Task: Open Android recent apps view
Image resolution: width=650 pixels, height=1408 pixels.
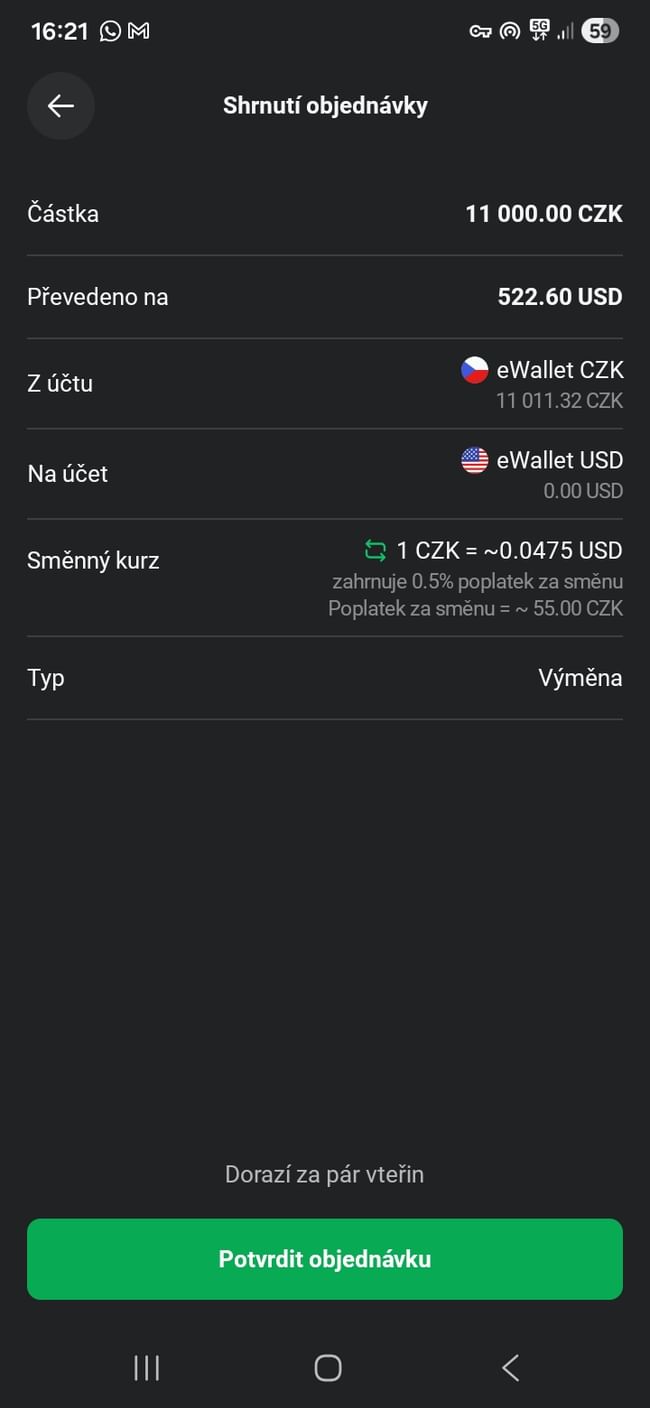Action: coord(146,1367)
